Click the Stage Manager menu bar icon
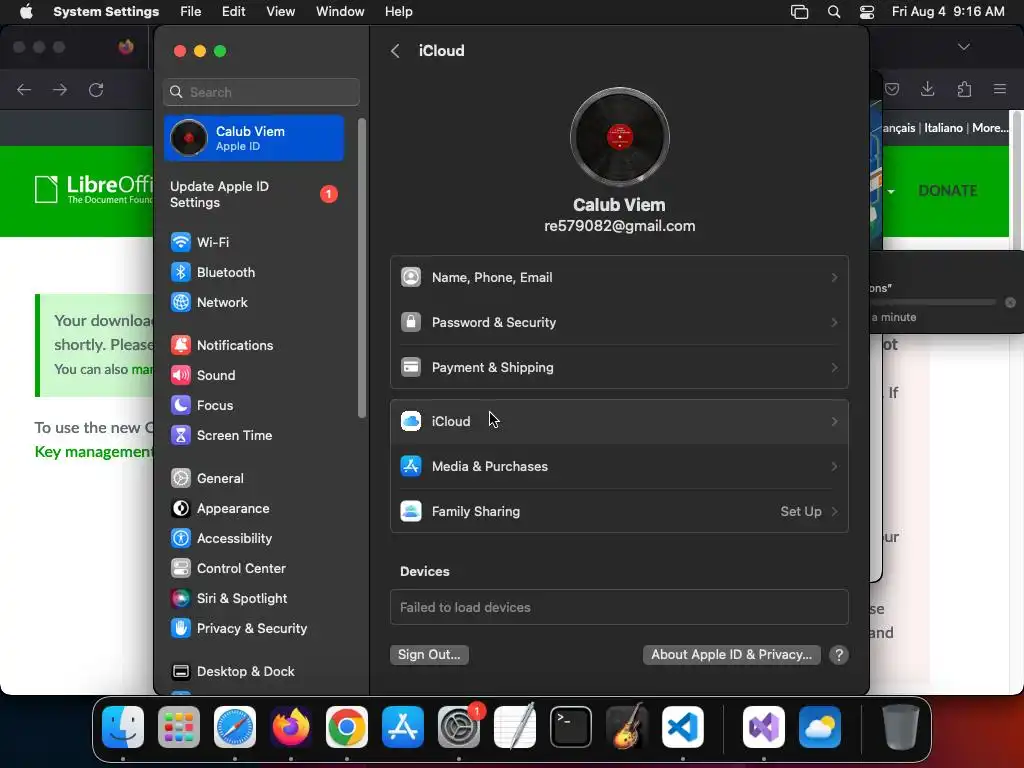 pyautogui.click(x=799, y=12)
